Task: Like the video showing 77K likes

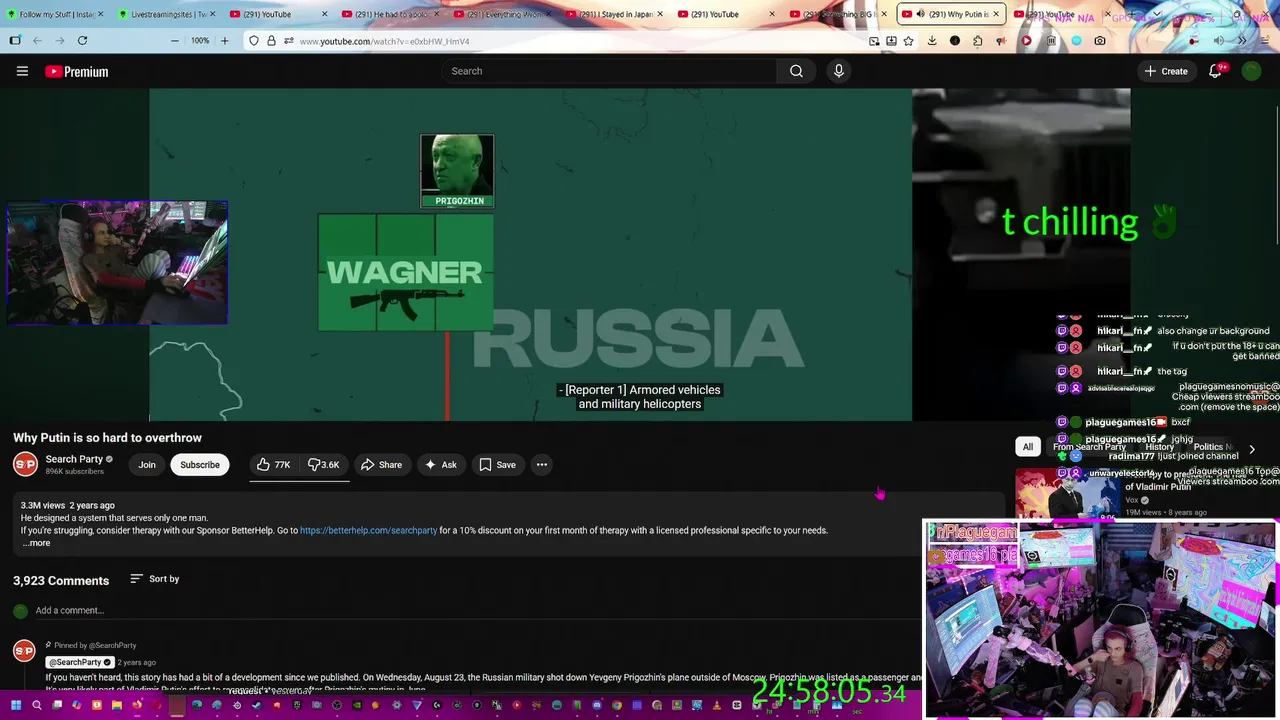Action: click(x=273, y=464)
